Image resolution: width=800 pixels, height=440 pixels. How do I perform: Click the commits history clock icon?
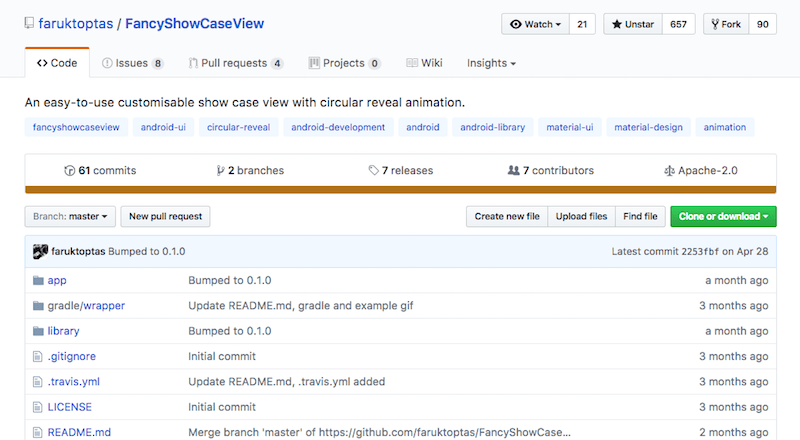[69, 170]
